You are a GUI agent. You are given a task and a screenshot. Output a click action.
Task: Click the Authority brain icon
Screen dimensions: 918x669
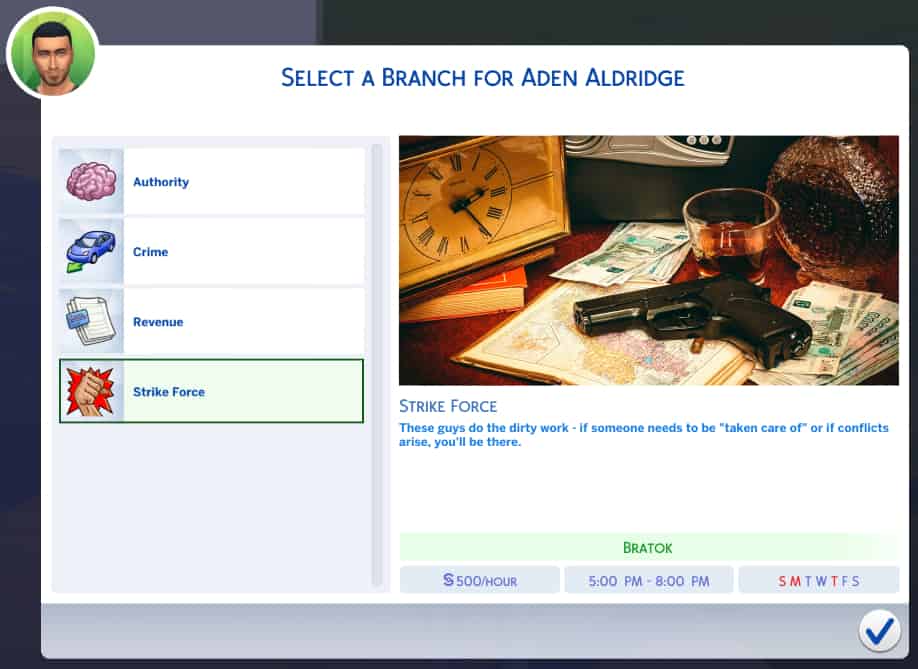tap(91, 182)
